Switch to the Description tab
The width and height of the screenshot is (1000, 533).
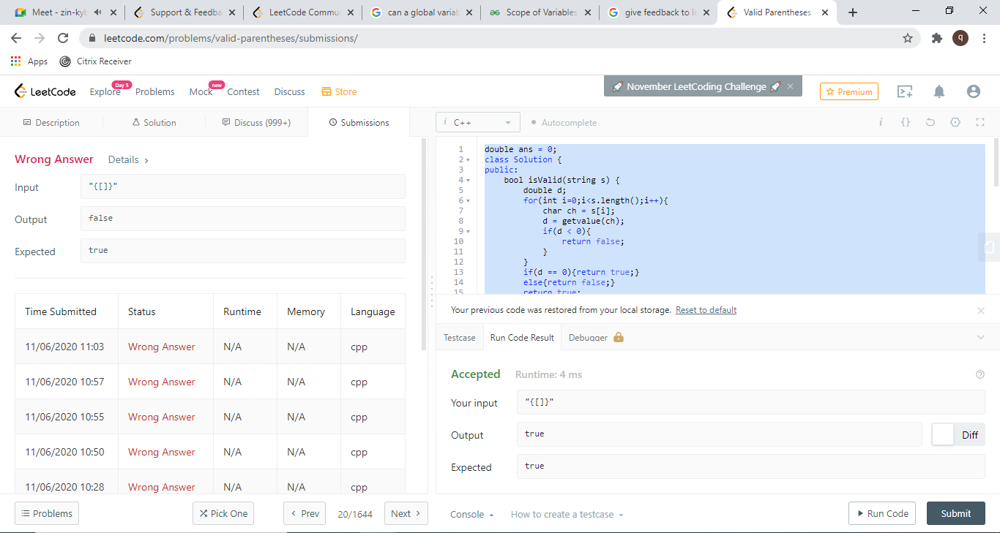[x=51, y=123]
